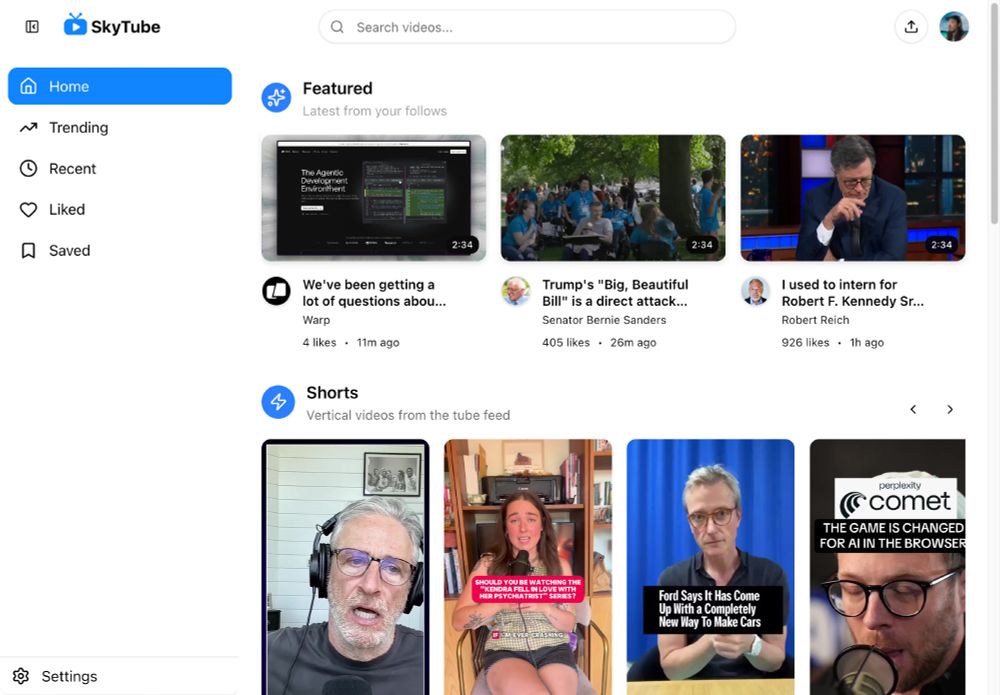The width and height of the screenshot is (1000, 695).
Task: Click the Shorts section heading
Action: (332, 393)
